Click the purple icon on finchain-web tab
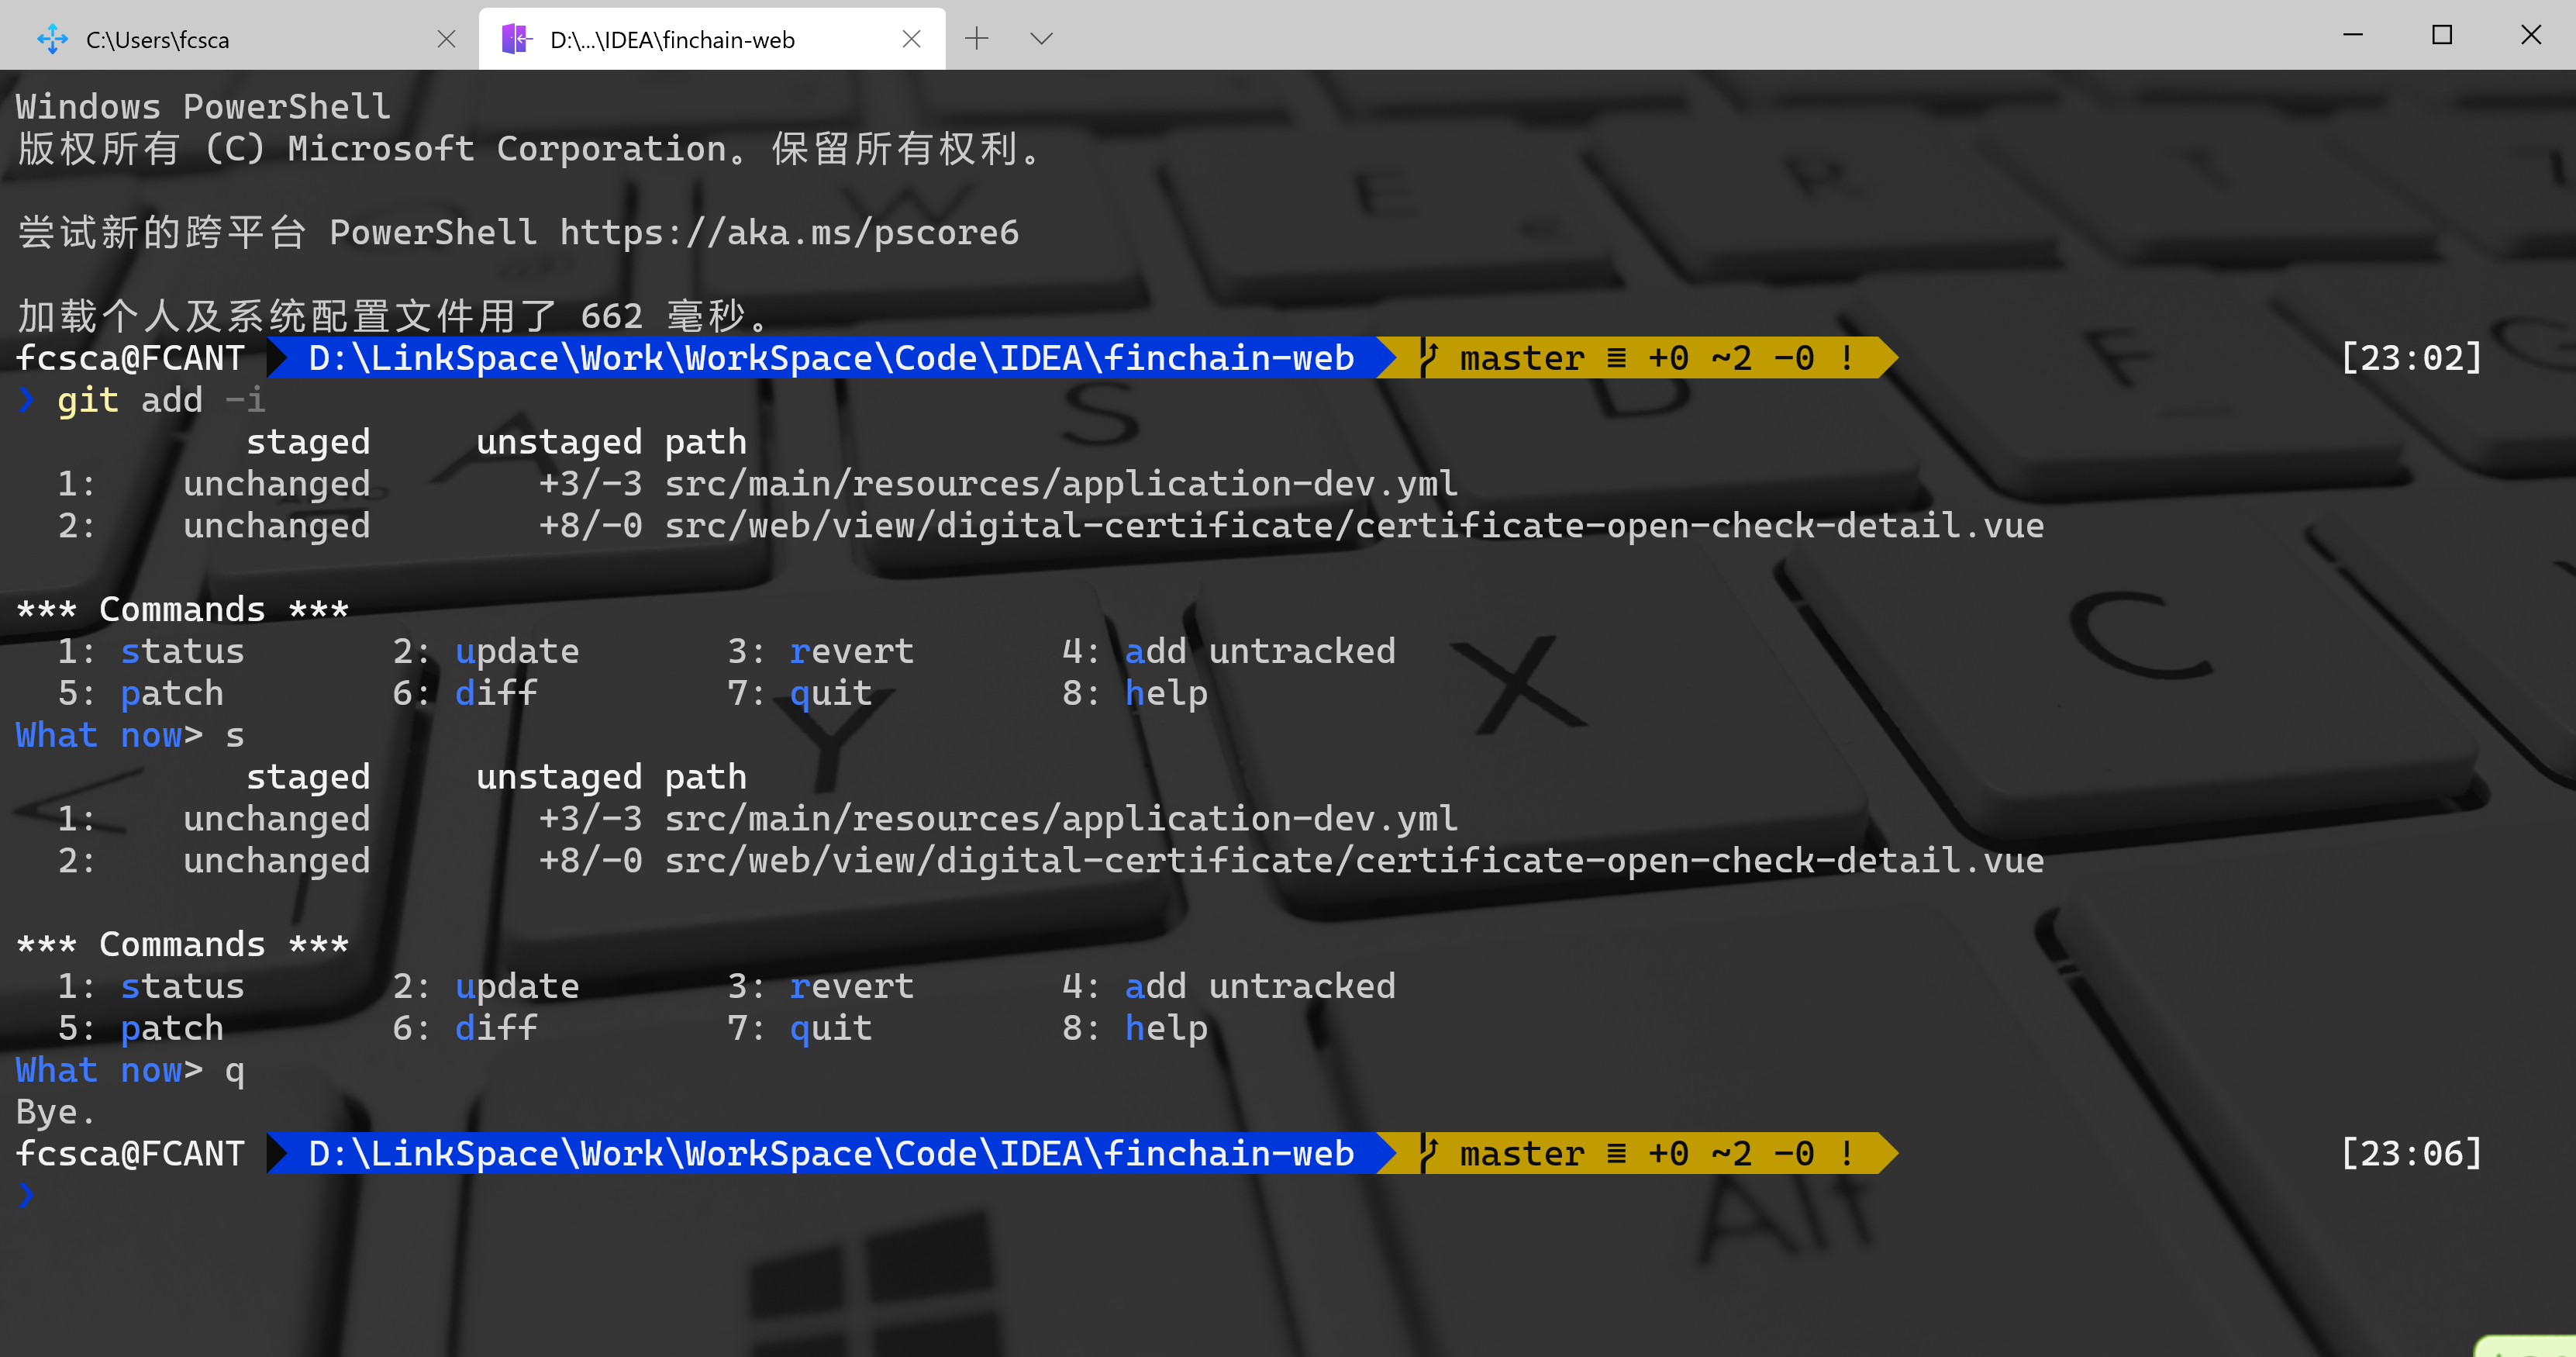This screenshot has height=1357, width=2576. point(516,40)
